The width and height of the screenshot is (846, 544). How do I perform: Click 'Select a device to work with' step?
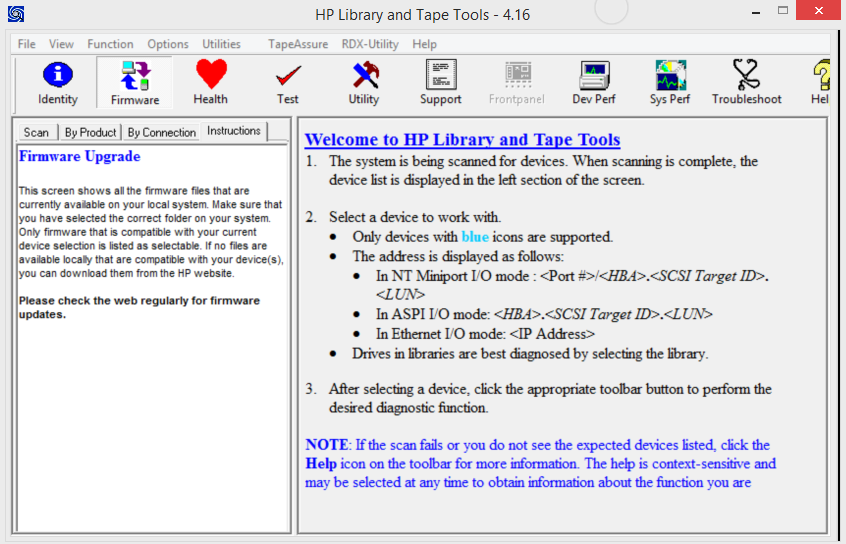click(x=415, y=217)
